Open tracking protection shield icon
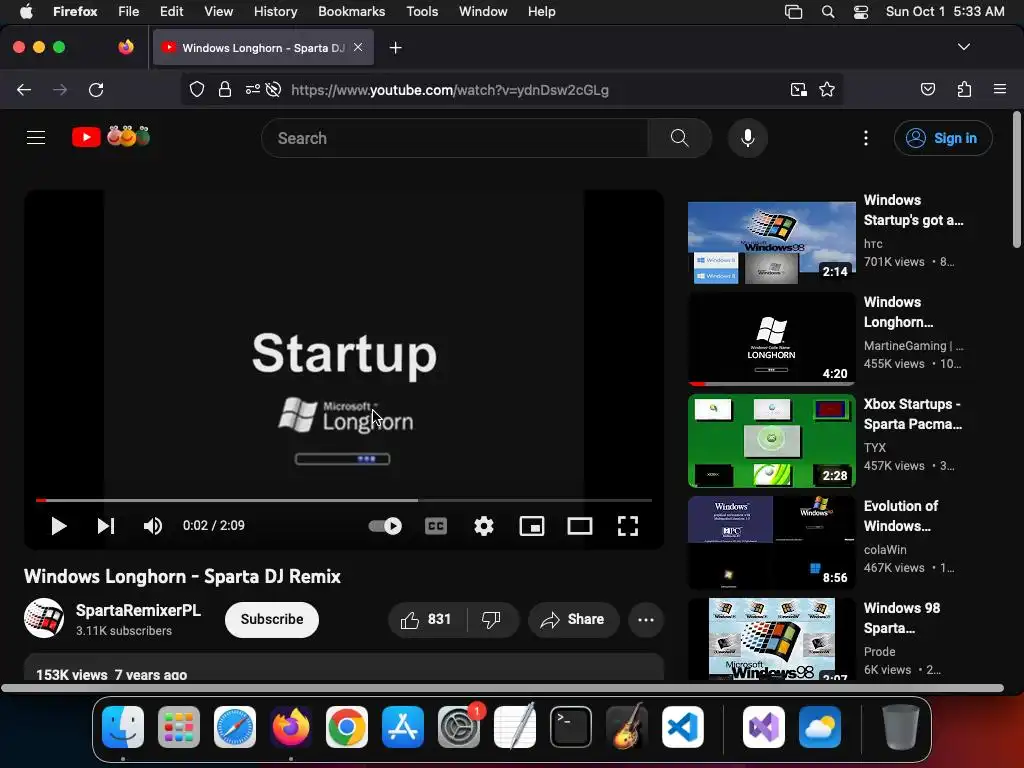This screenshot has width=1024, height=768. [197, 89]
